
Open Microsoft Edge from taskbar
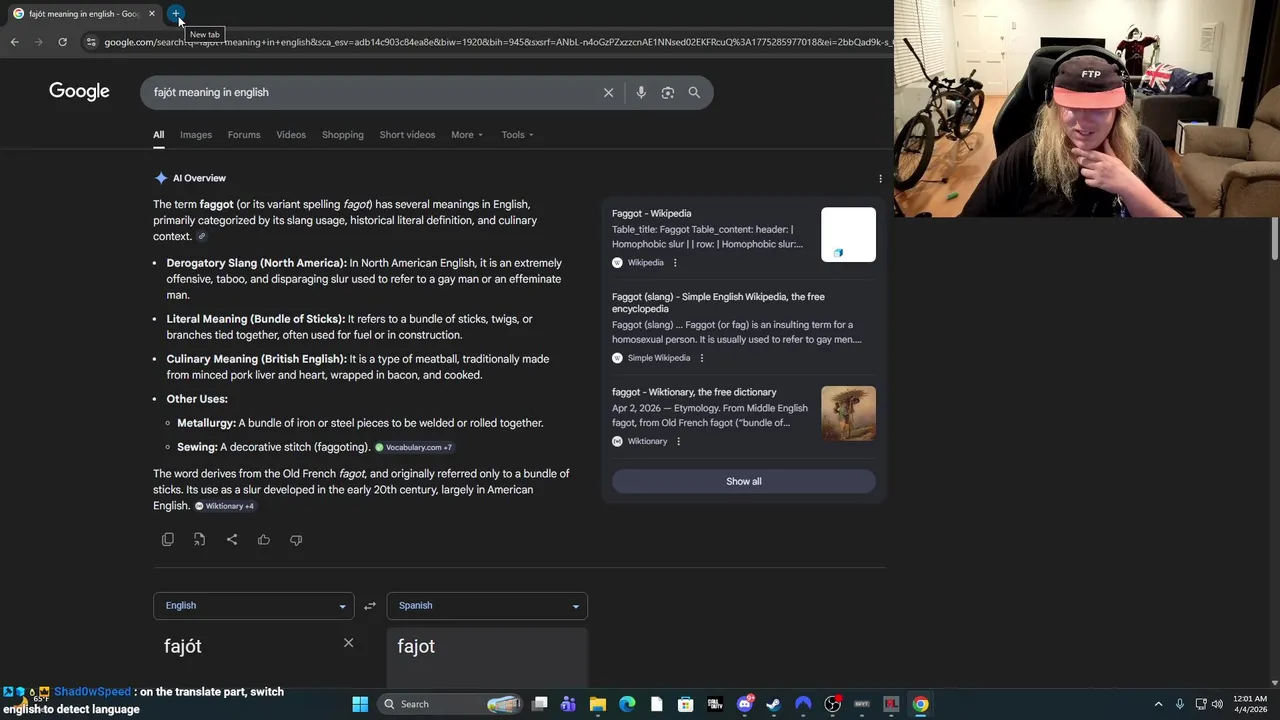(627, 704)
